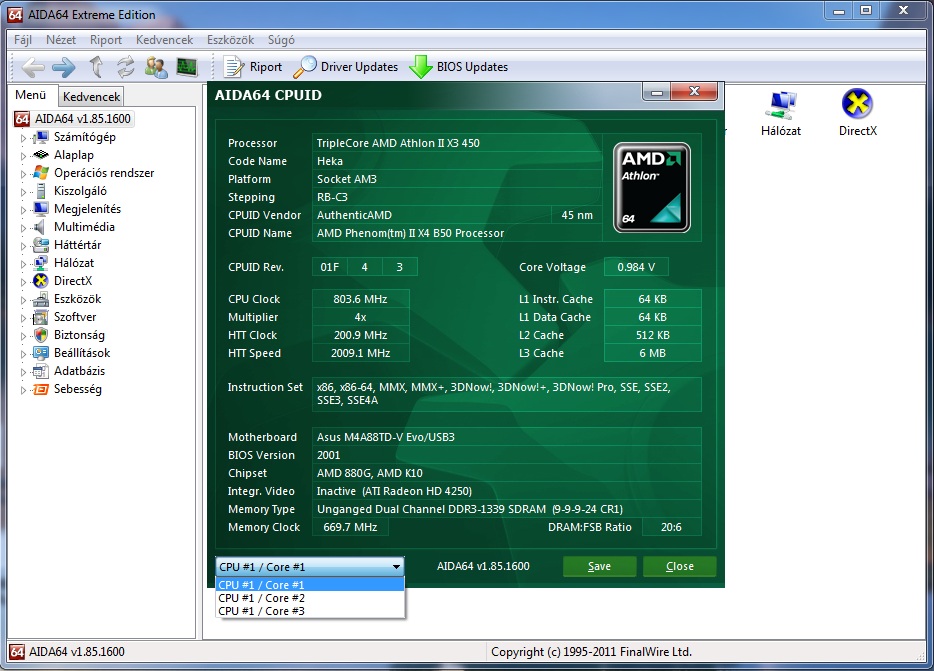
Task: Expand the Multimédia tree node
Action: 23,228
